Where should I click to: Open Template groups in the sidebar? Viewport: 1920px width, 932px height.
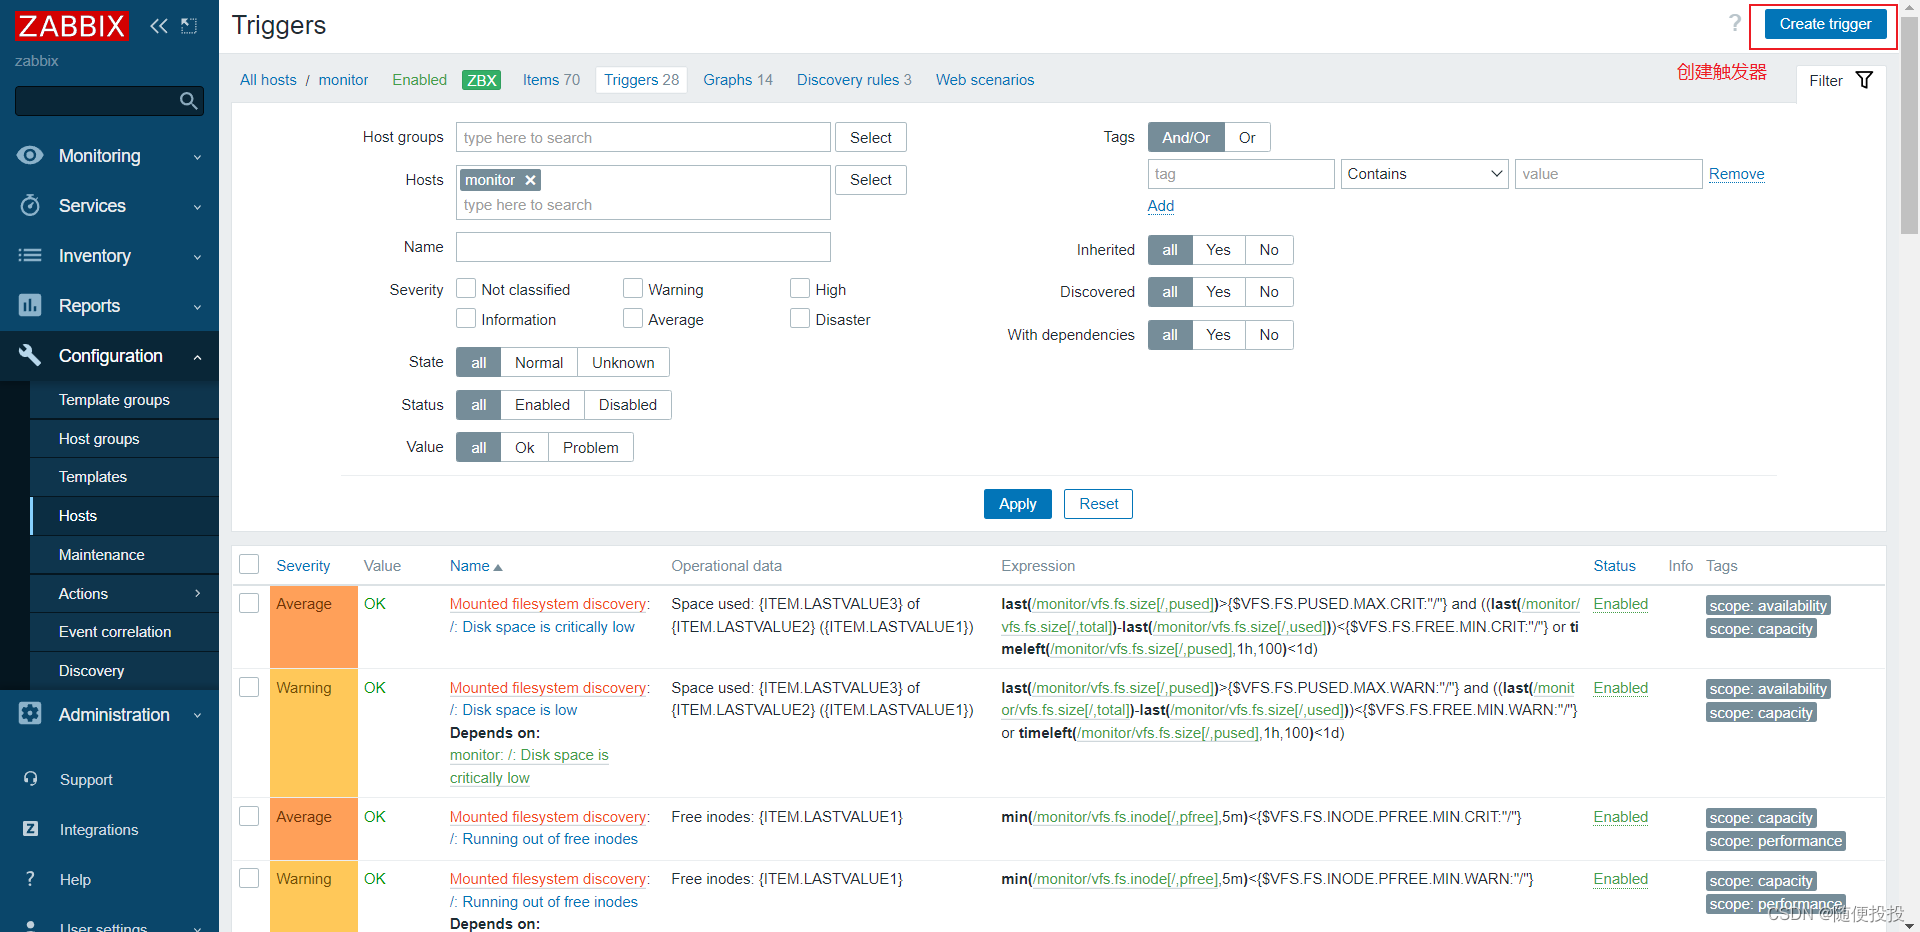pyautogui.click(x=124, y=400)
